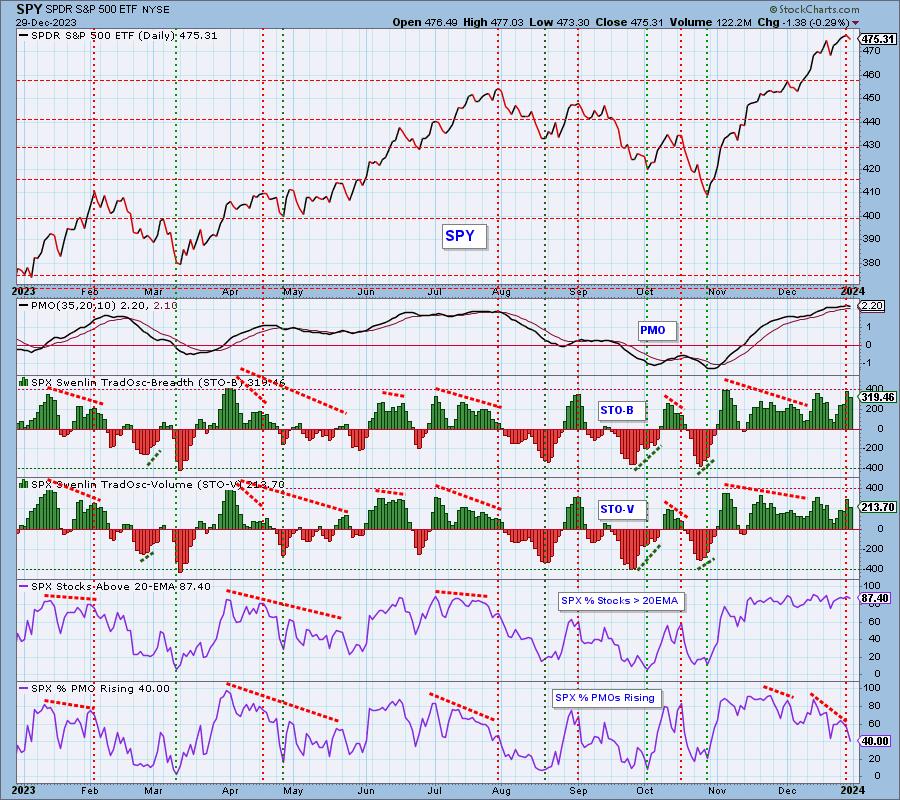Click the SPX % Stocks > 20EMA label
900x800 pixels.
coord(620,601)
